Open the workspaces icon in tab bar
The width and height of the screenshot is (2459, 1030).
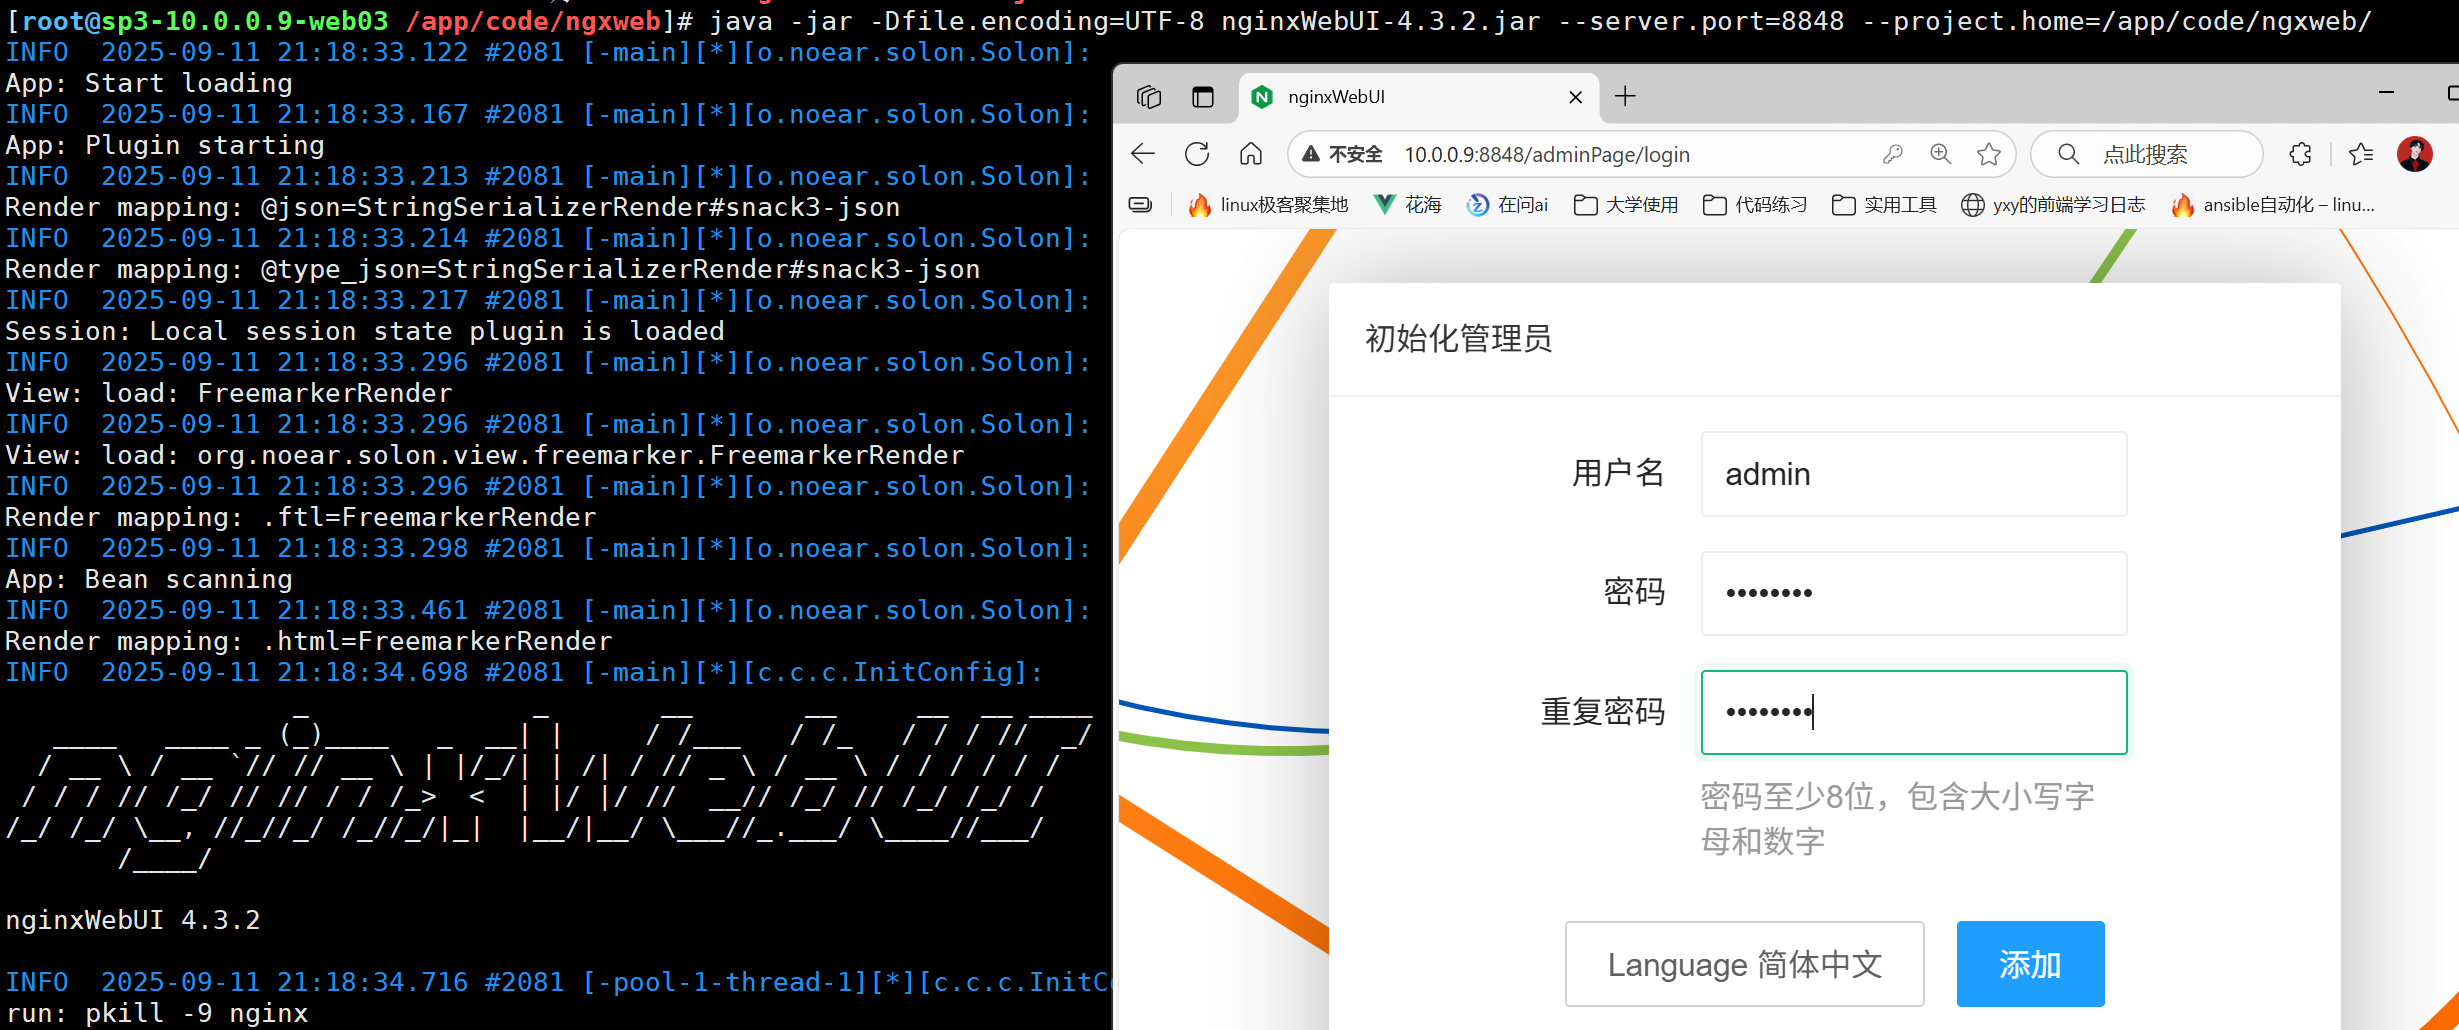[x=1149, y=97]
